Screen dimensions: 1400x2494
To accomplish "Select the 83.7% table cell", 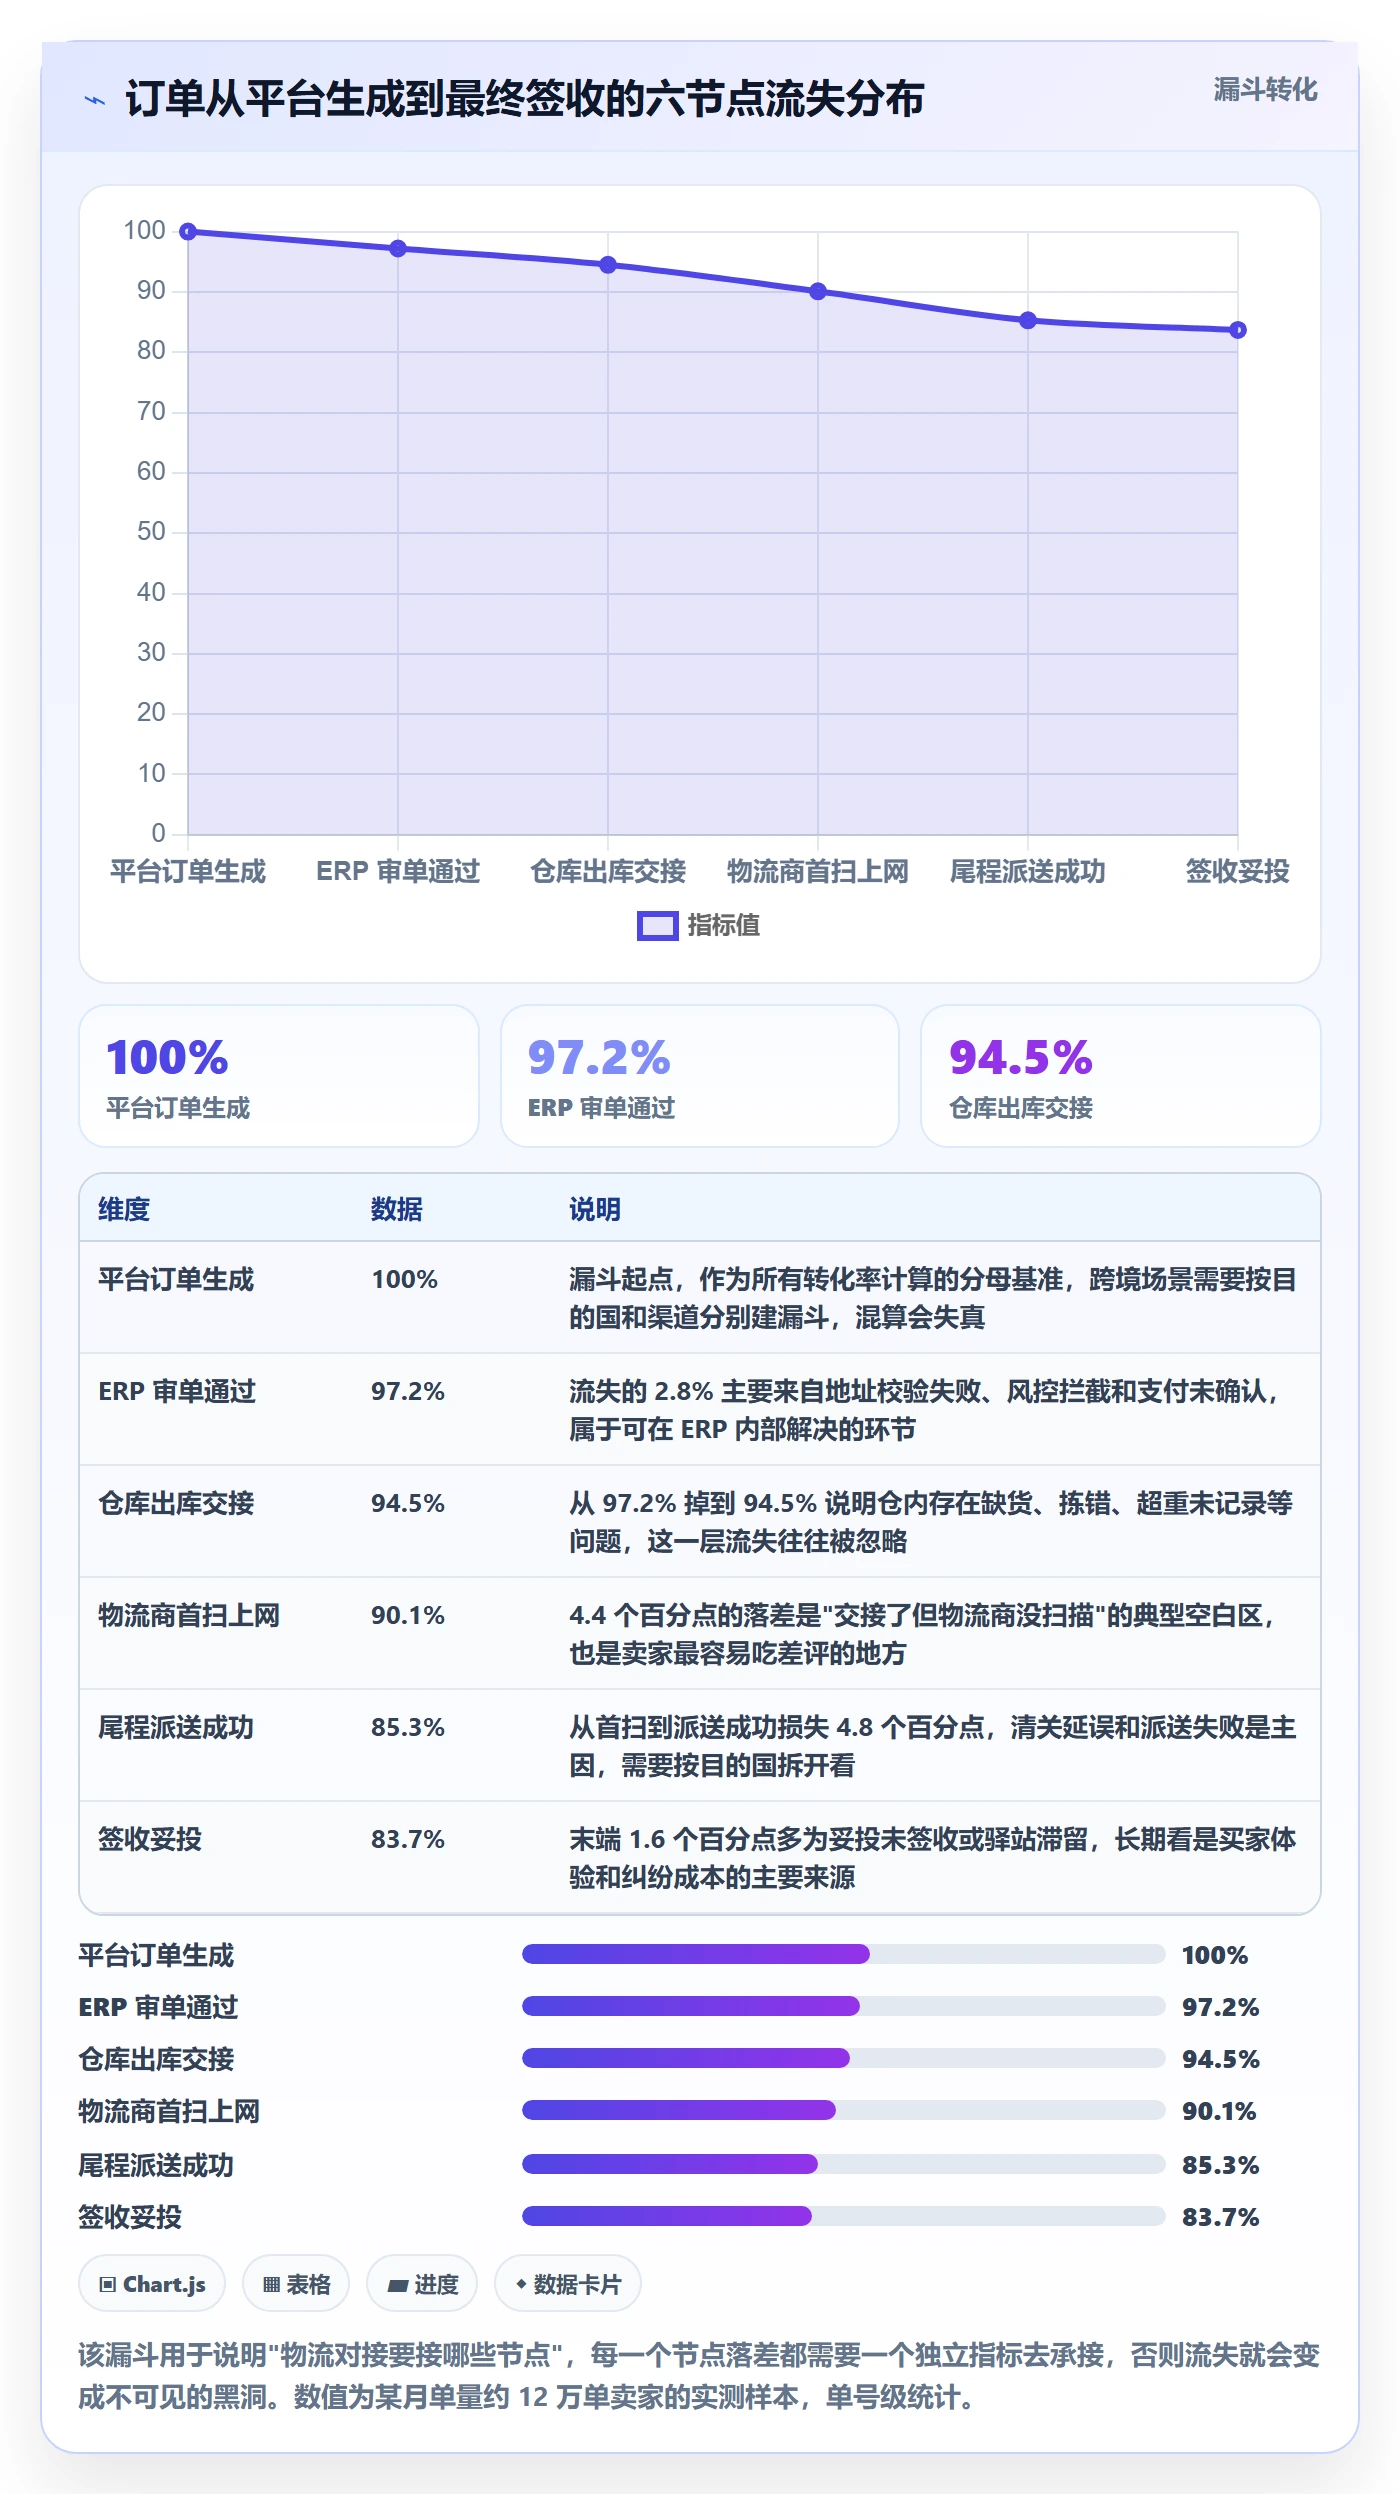I will point(408,1839).
